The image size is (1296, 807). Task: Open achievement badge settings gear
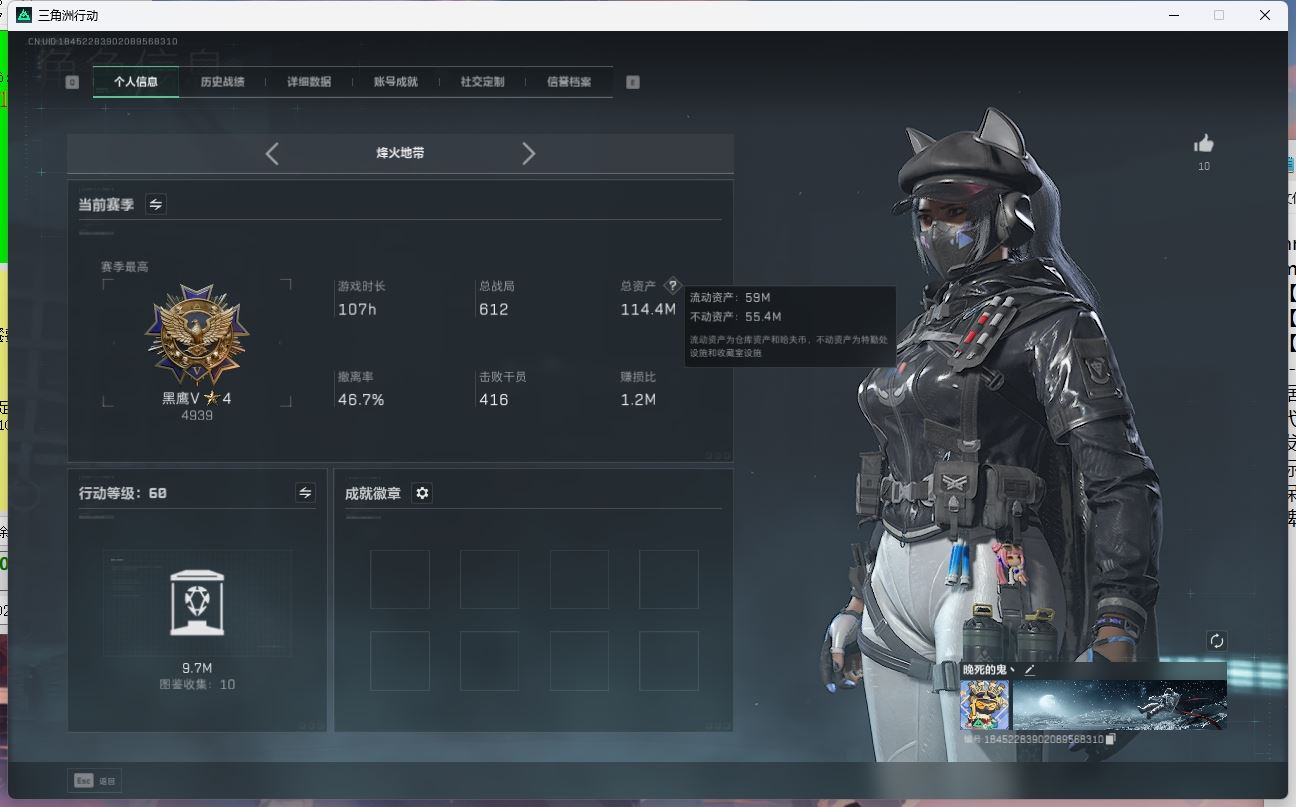[422, 493]
